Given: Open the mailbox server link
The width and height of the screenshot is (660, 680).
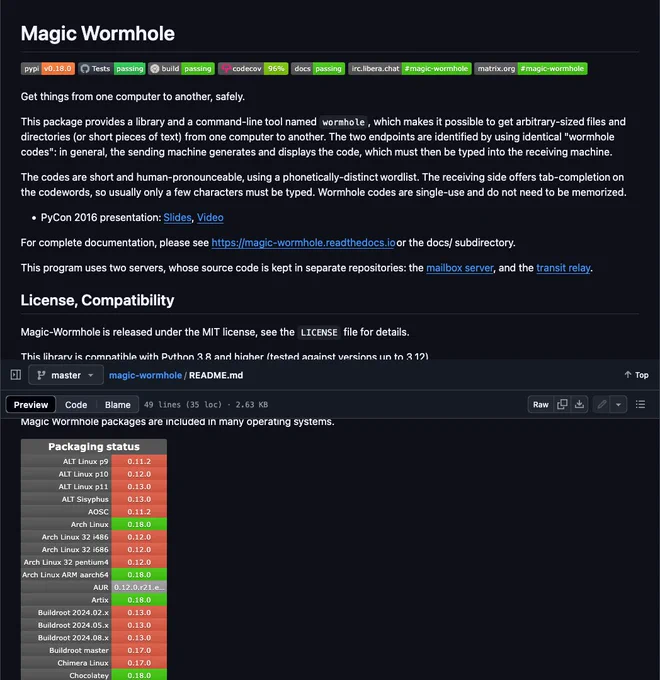Looking at the screenshot, I should click(460, 268).
